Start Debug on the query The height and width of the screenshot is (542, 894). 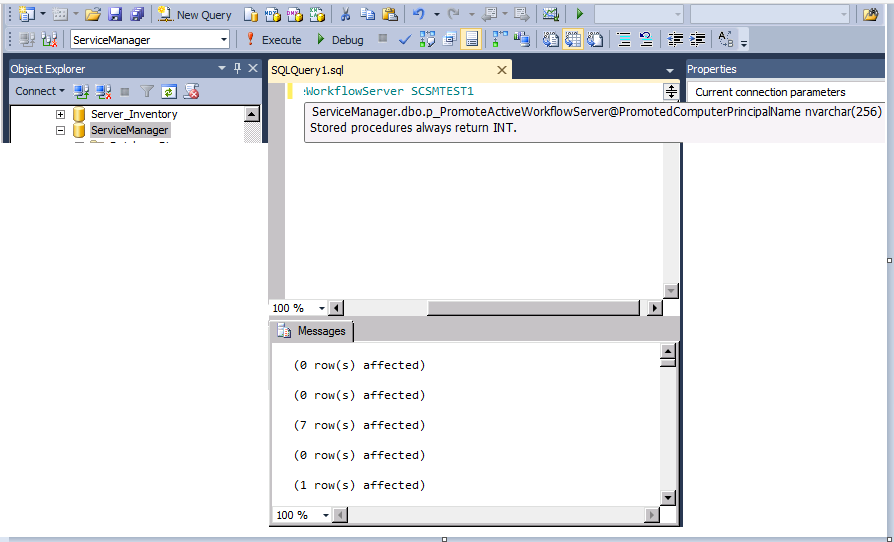339,39
